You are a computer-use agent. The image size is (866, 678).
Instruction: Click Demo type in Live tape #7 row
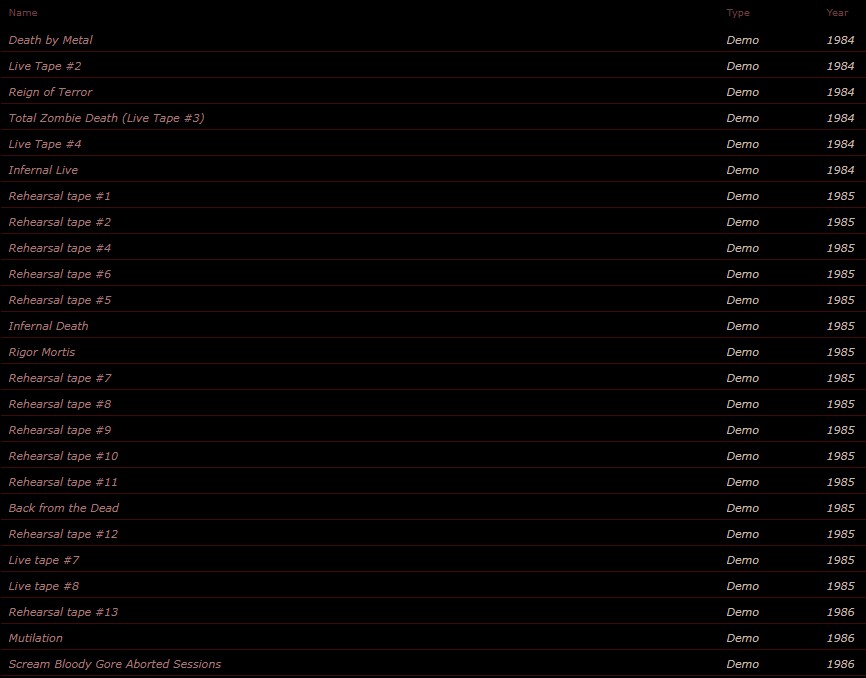click(742, 560)
